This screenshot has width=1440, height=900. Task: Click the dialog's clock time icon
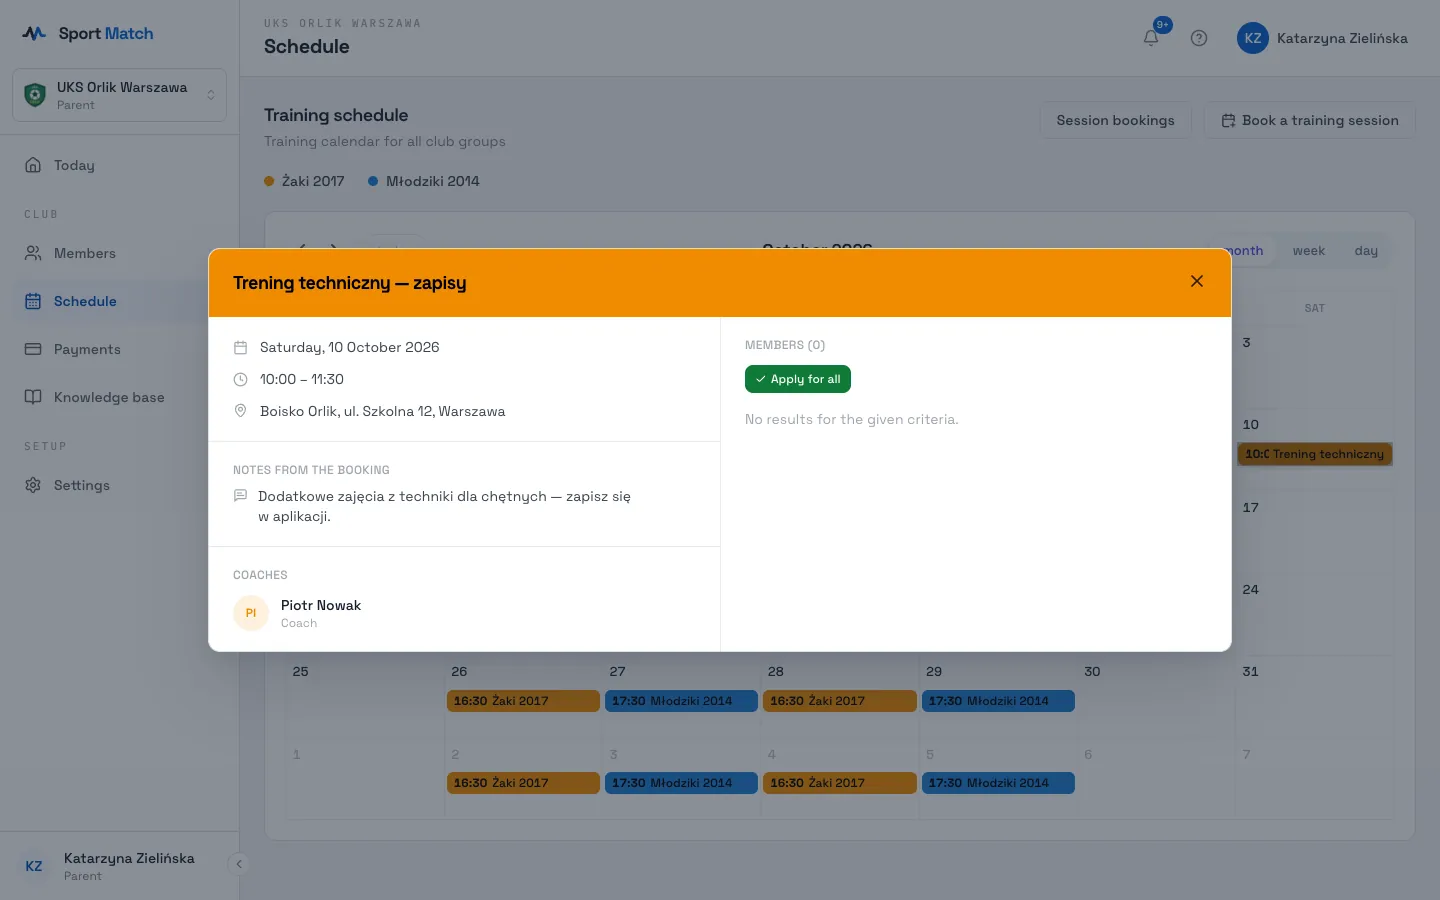(x=240, y=379)
